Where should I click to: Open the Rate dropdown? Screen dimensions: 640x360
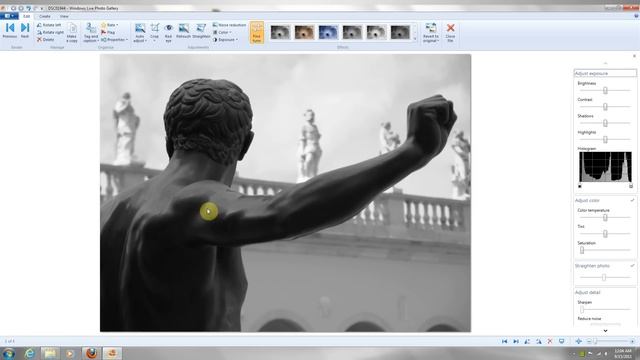[109, 25]
